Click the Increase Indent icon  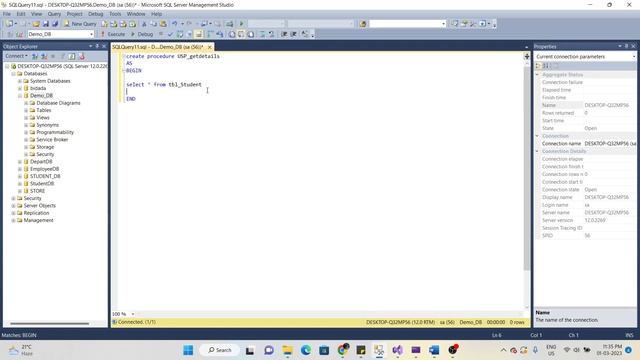tap(293, 34)
